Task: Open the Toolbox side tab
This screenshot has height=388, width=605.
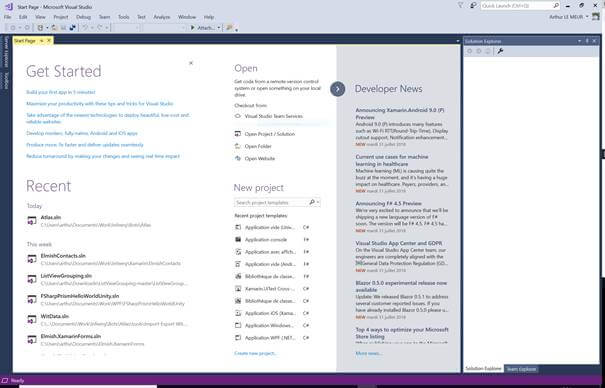Action: coord(6,81)
